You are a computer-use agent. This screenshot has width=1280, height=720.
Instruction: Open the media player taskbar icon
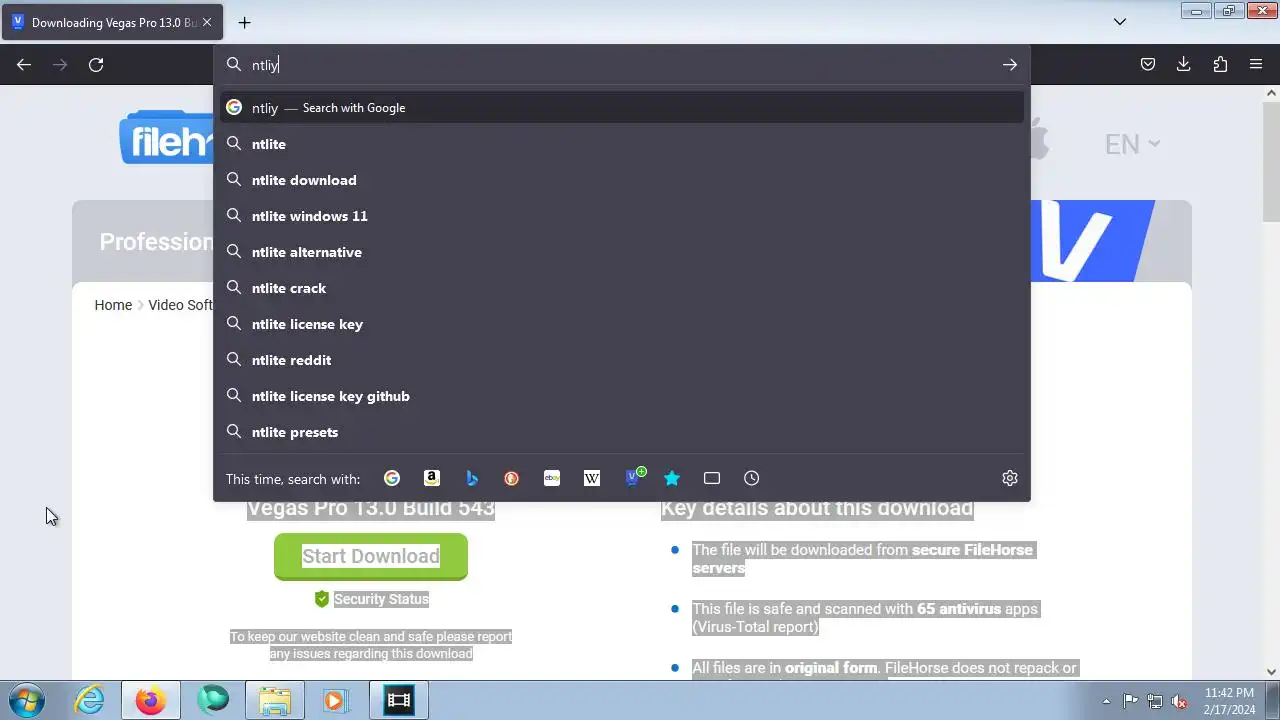(336, 701)
